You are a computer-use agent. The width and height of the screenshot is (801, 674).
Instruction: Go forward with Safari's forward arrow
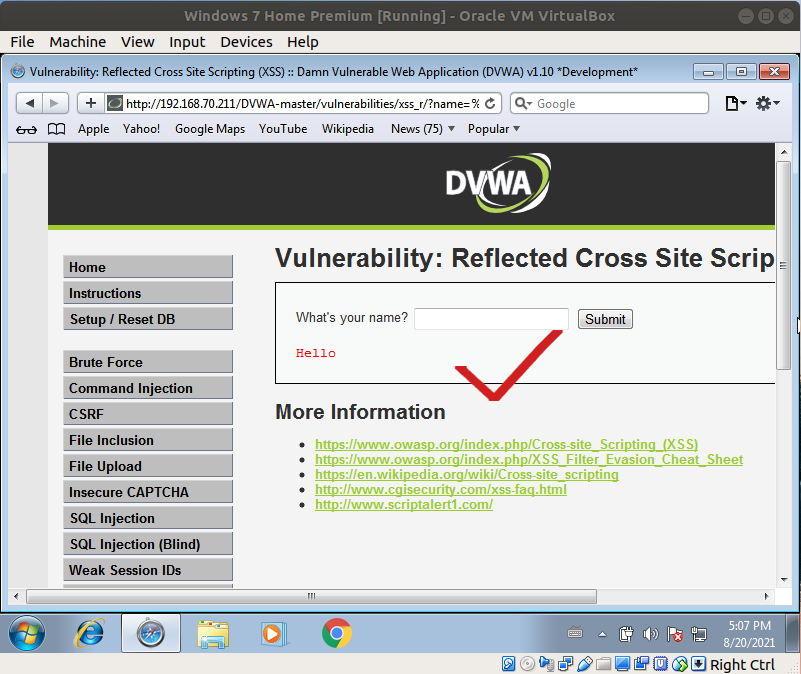click(x=55, y=103)
